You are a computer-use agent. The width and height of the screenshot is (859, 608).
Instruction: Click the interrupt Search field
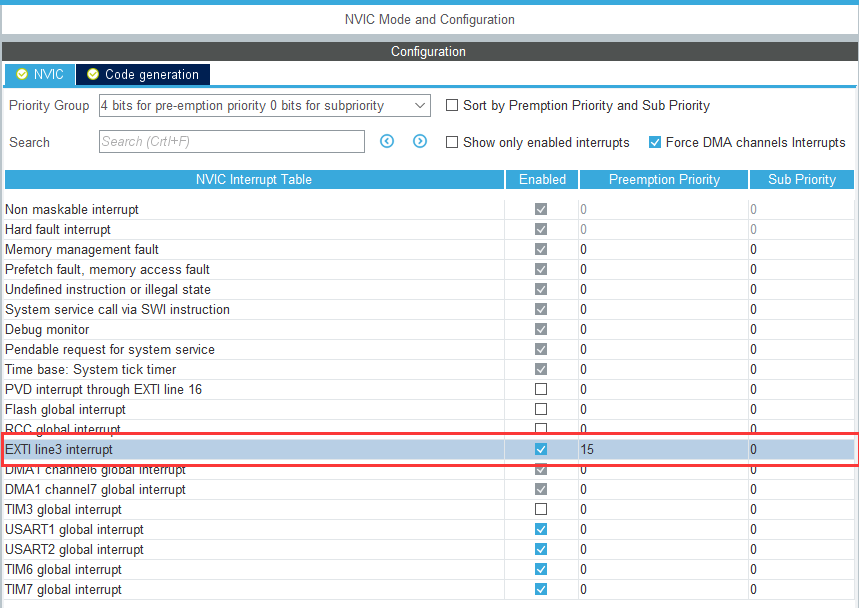tap(232, 141)
